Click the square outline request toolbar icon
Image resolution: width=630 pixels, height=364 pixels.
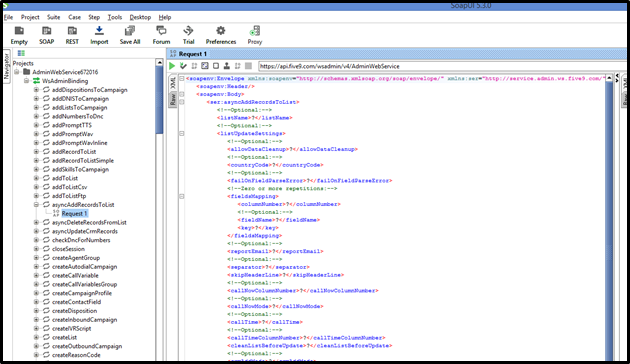click(x=216, y=66)
